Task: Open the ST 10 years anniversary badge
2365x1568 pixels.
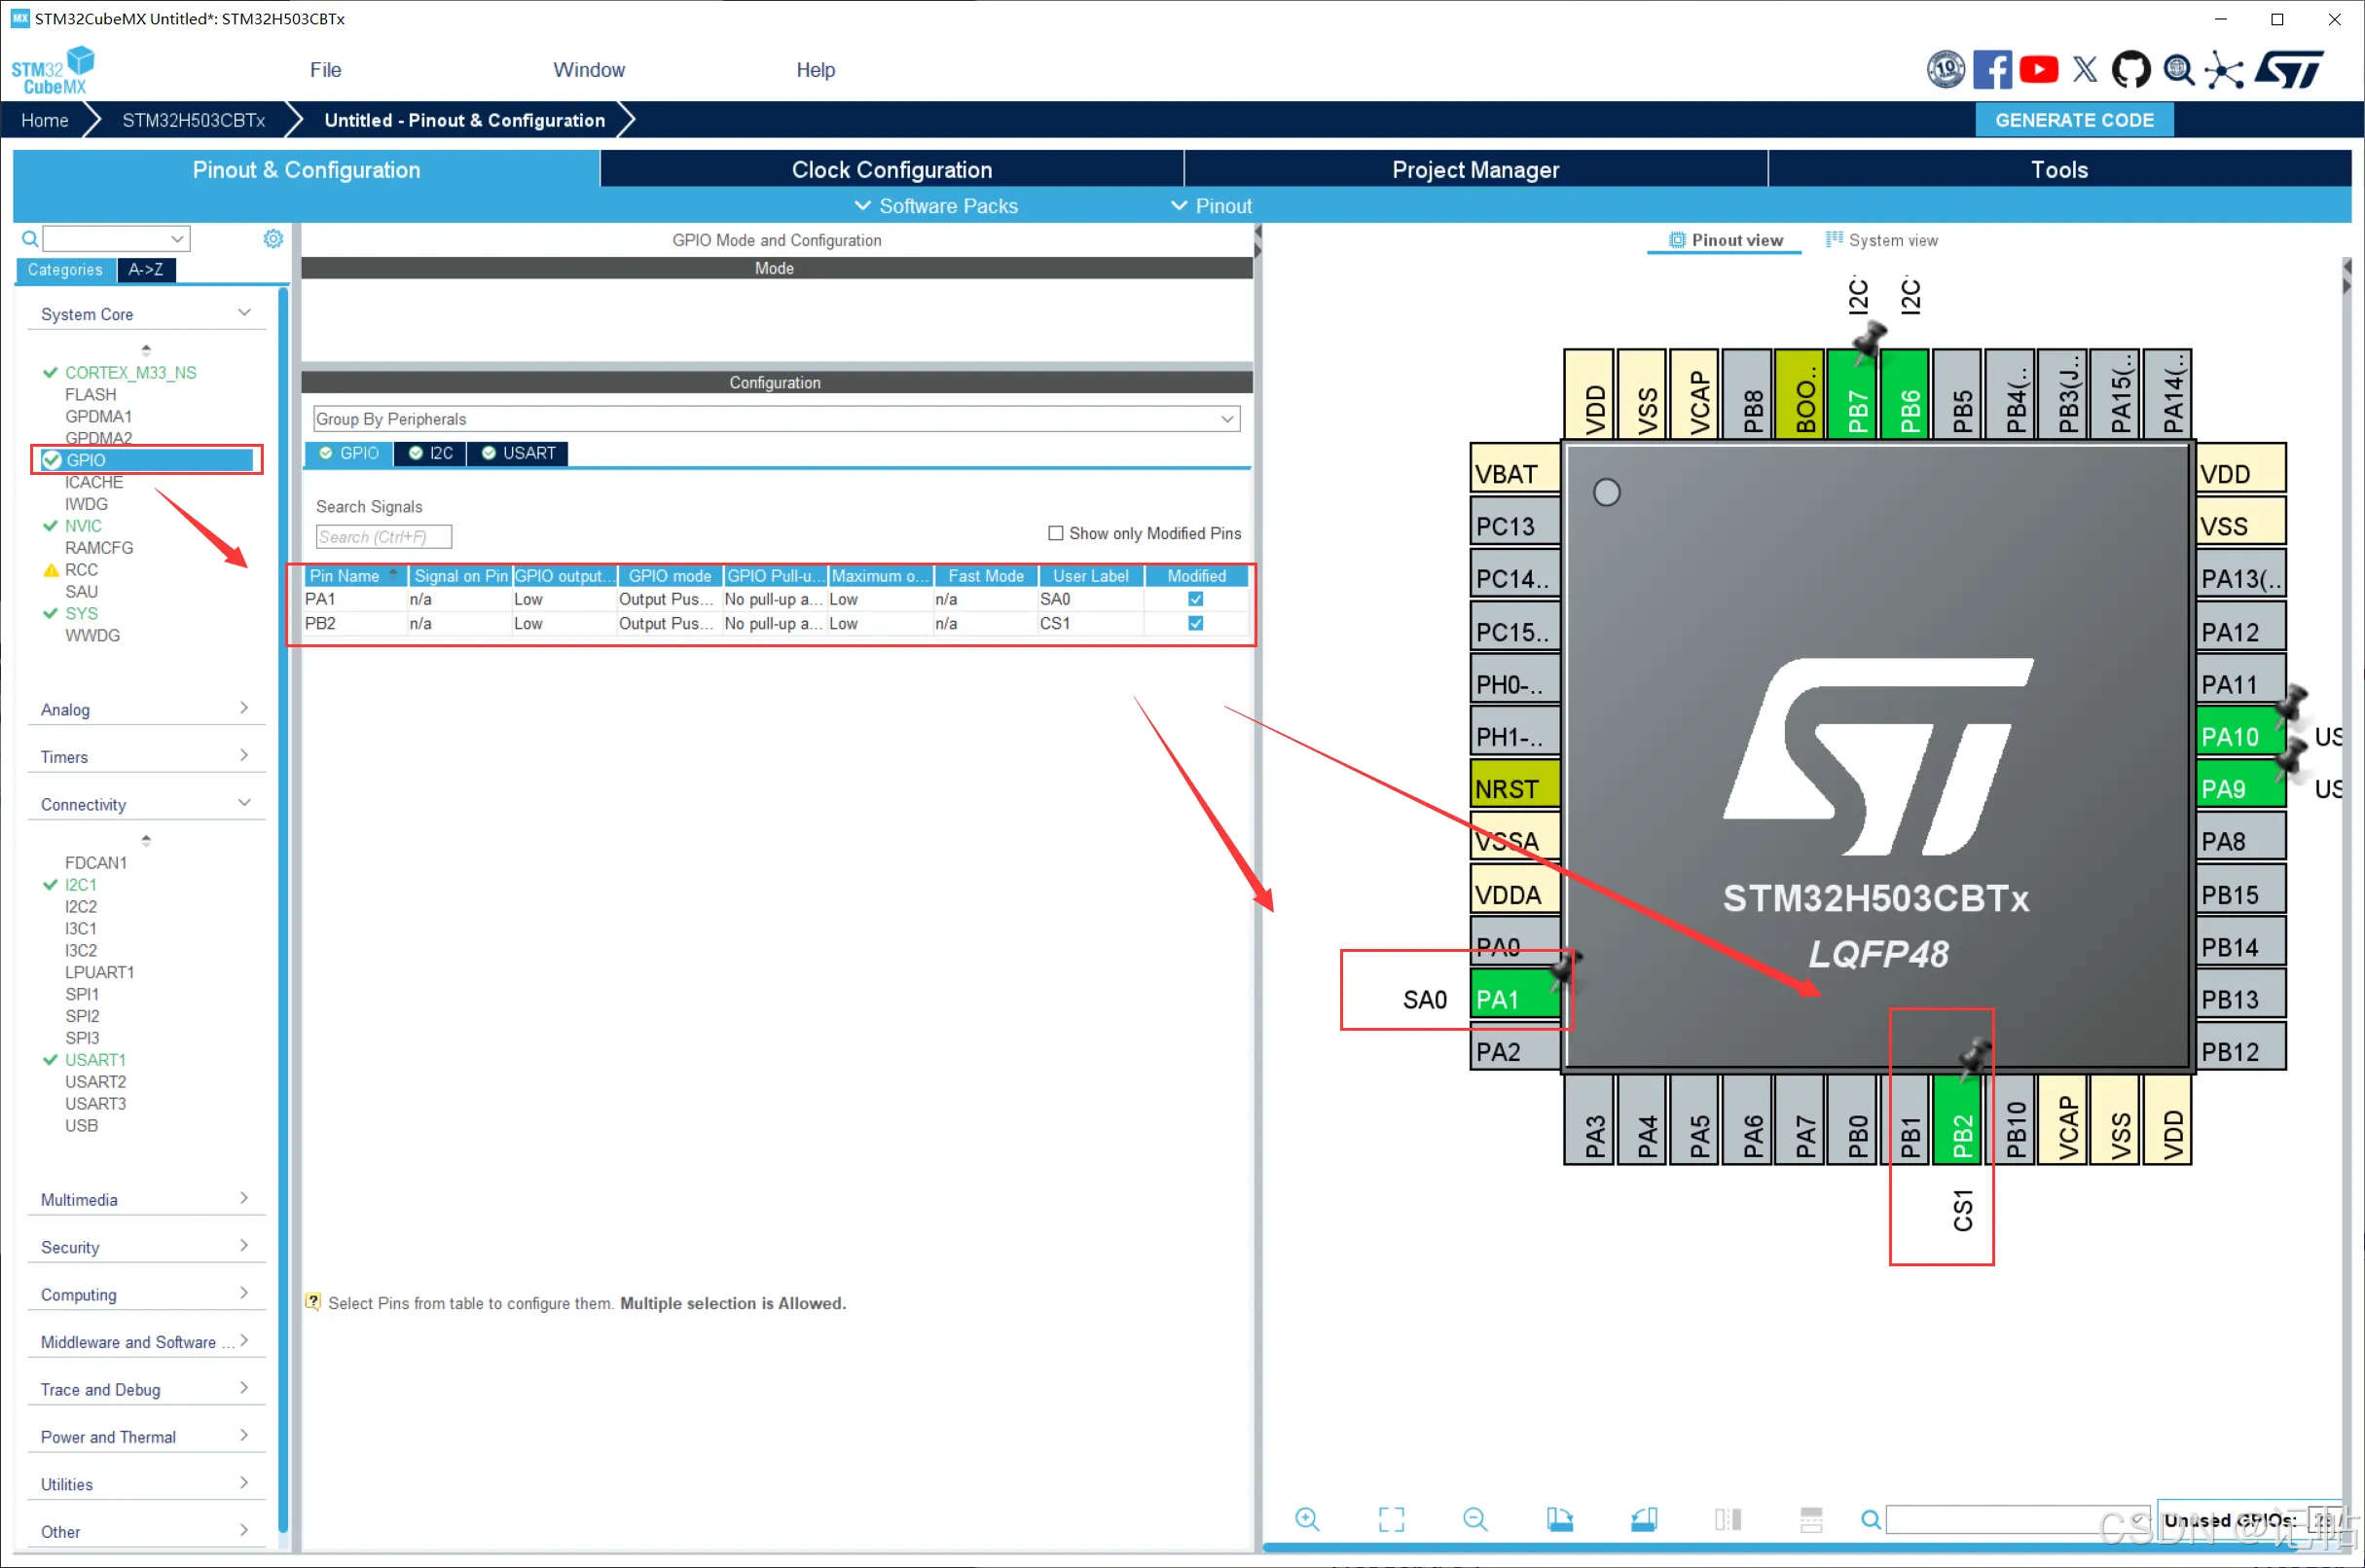Action: click(x=1946, y=70)
